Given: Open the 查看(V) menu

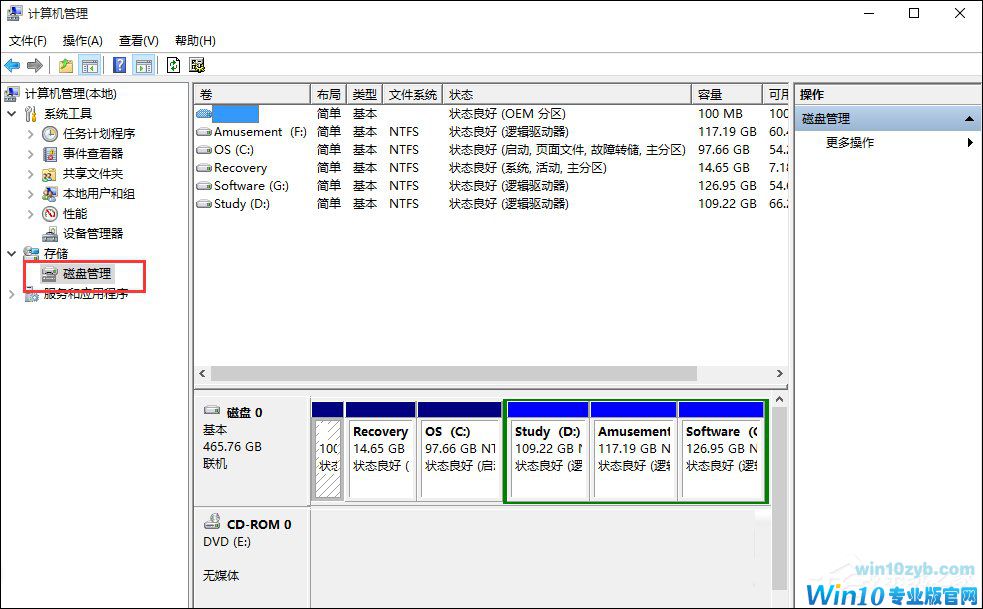Looking at the screenshot, I should 137,40.
